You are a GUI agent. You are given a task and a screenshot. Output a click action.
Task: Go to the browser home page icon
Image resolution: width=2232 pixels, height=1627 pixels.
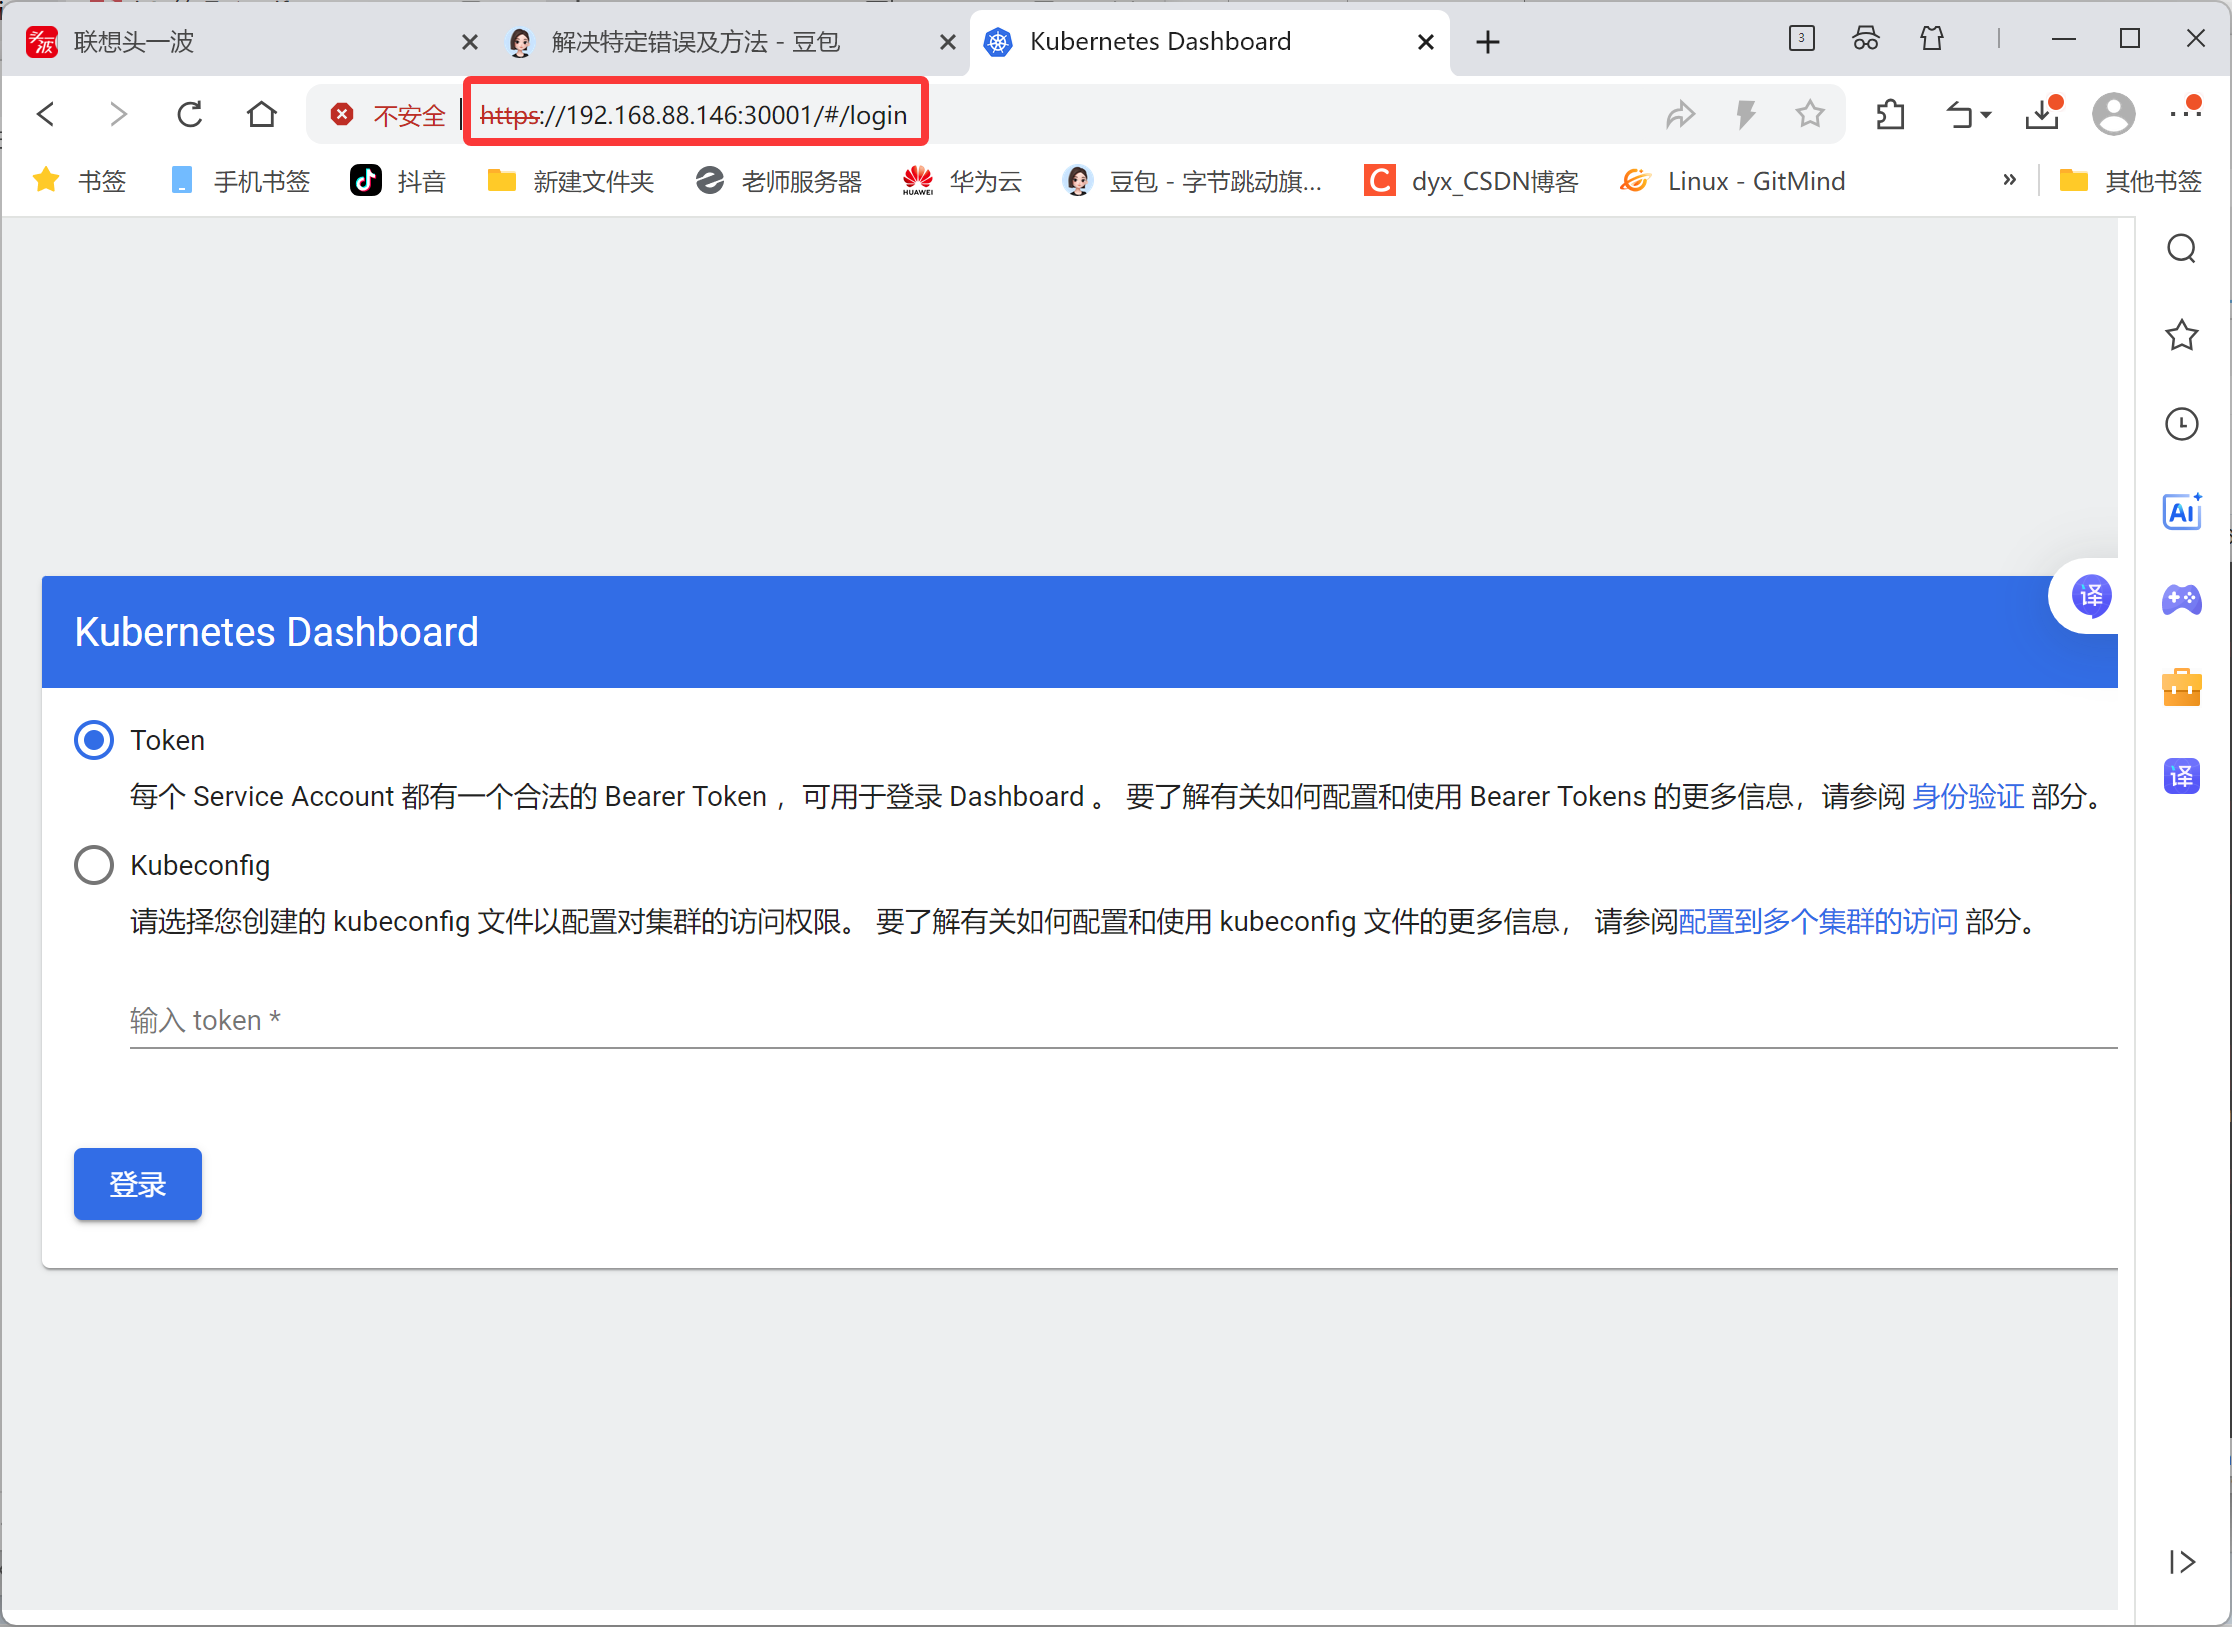[x=262, y=115]
